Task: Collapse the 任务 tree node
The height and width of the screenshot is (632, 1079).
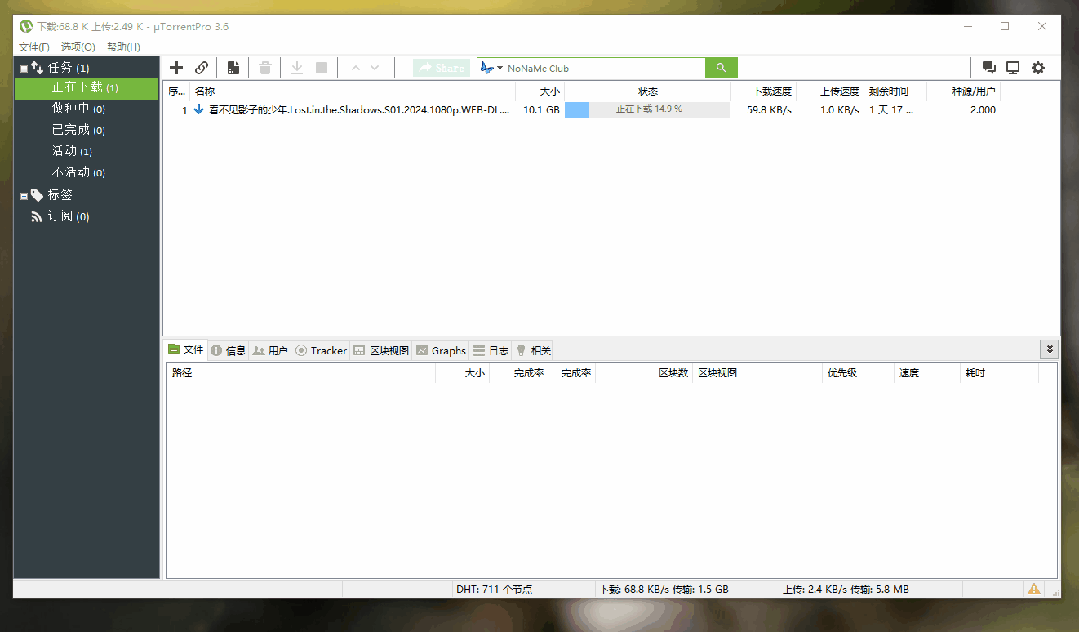Action: click(24, 68)
